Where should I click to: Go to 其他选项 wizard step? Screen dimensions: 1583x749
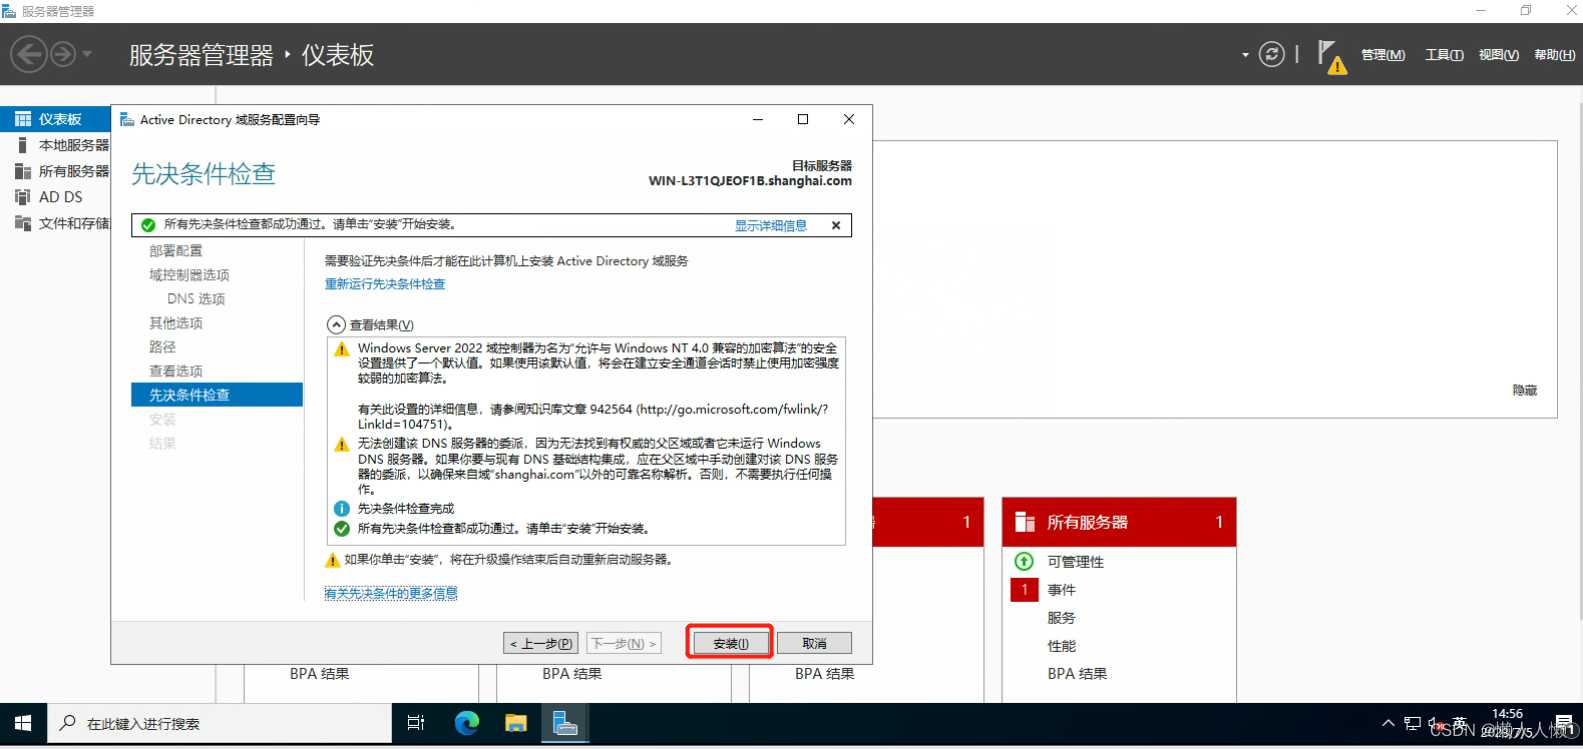pyautogui.click(x=176, y=323)
